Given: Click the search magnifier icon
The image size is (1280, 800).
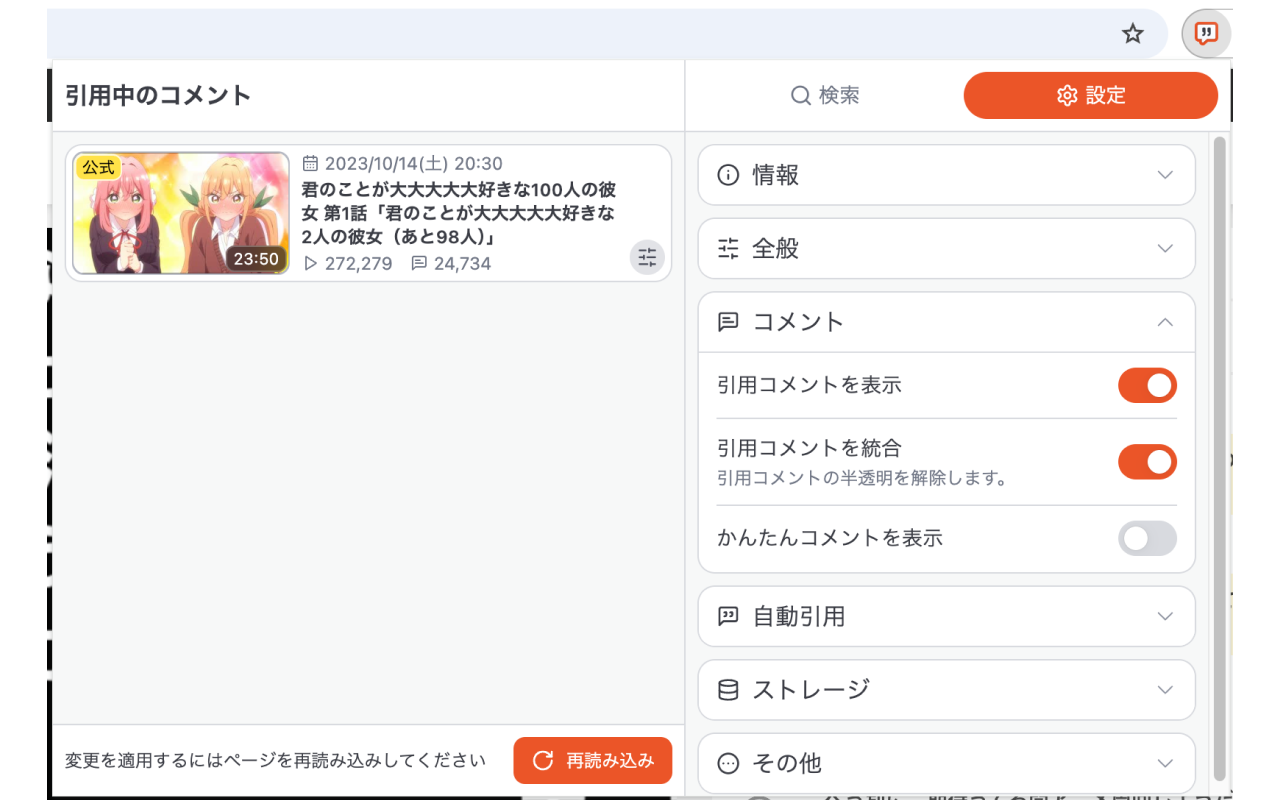Looking at the screenshot, I should pyautogui.click(x=799, y=95).
